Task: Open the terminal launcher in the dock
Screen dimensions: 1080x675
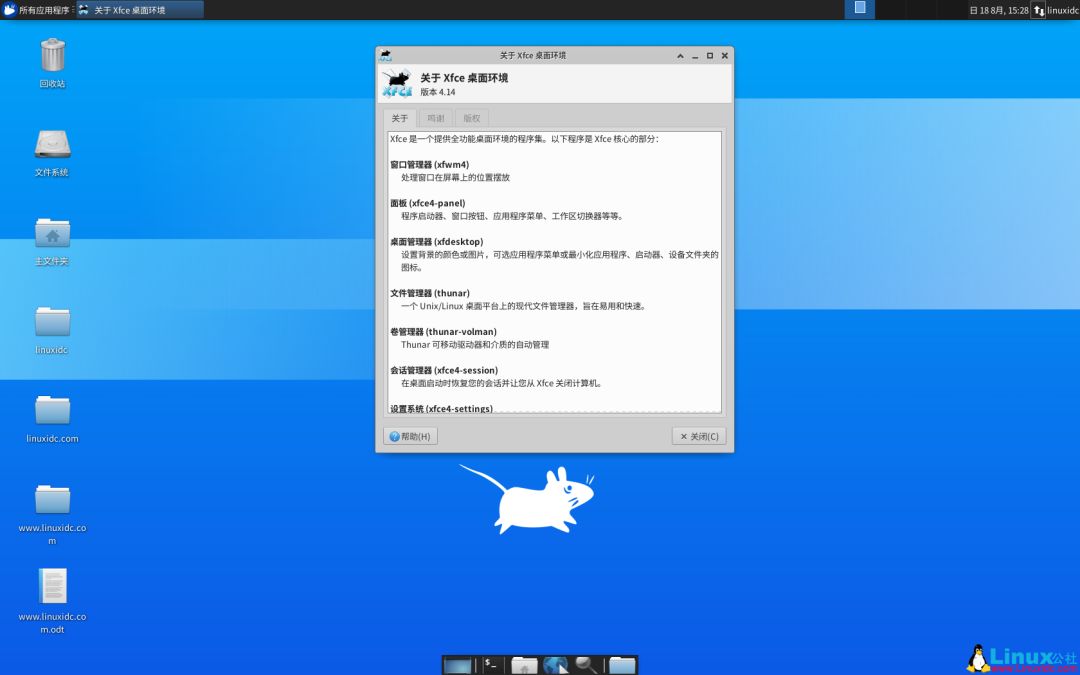Action: [490, 664]
